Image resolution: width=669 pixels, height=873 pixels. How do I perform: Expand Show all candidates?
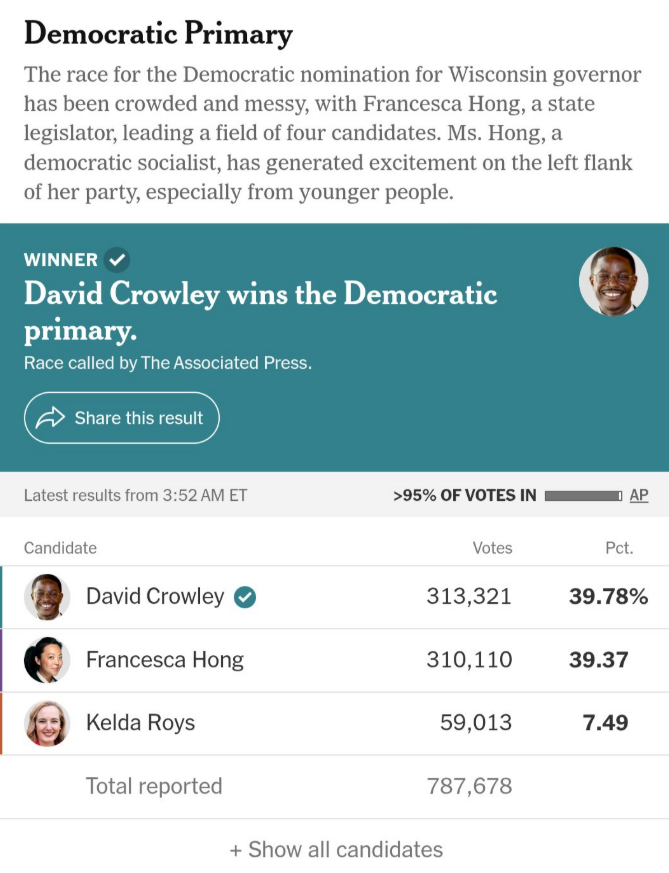[336, 850]
